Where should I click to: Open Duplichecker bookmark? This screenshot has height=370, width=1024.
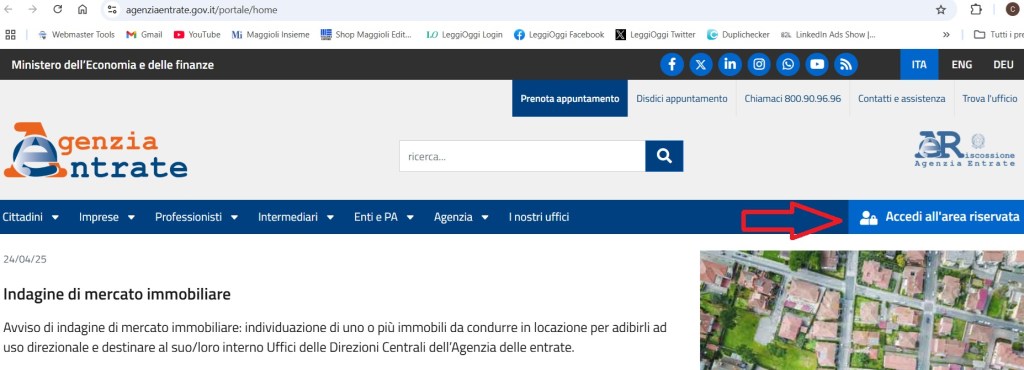[739, 35]
